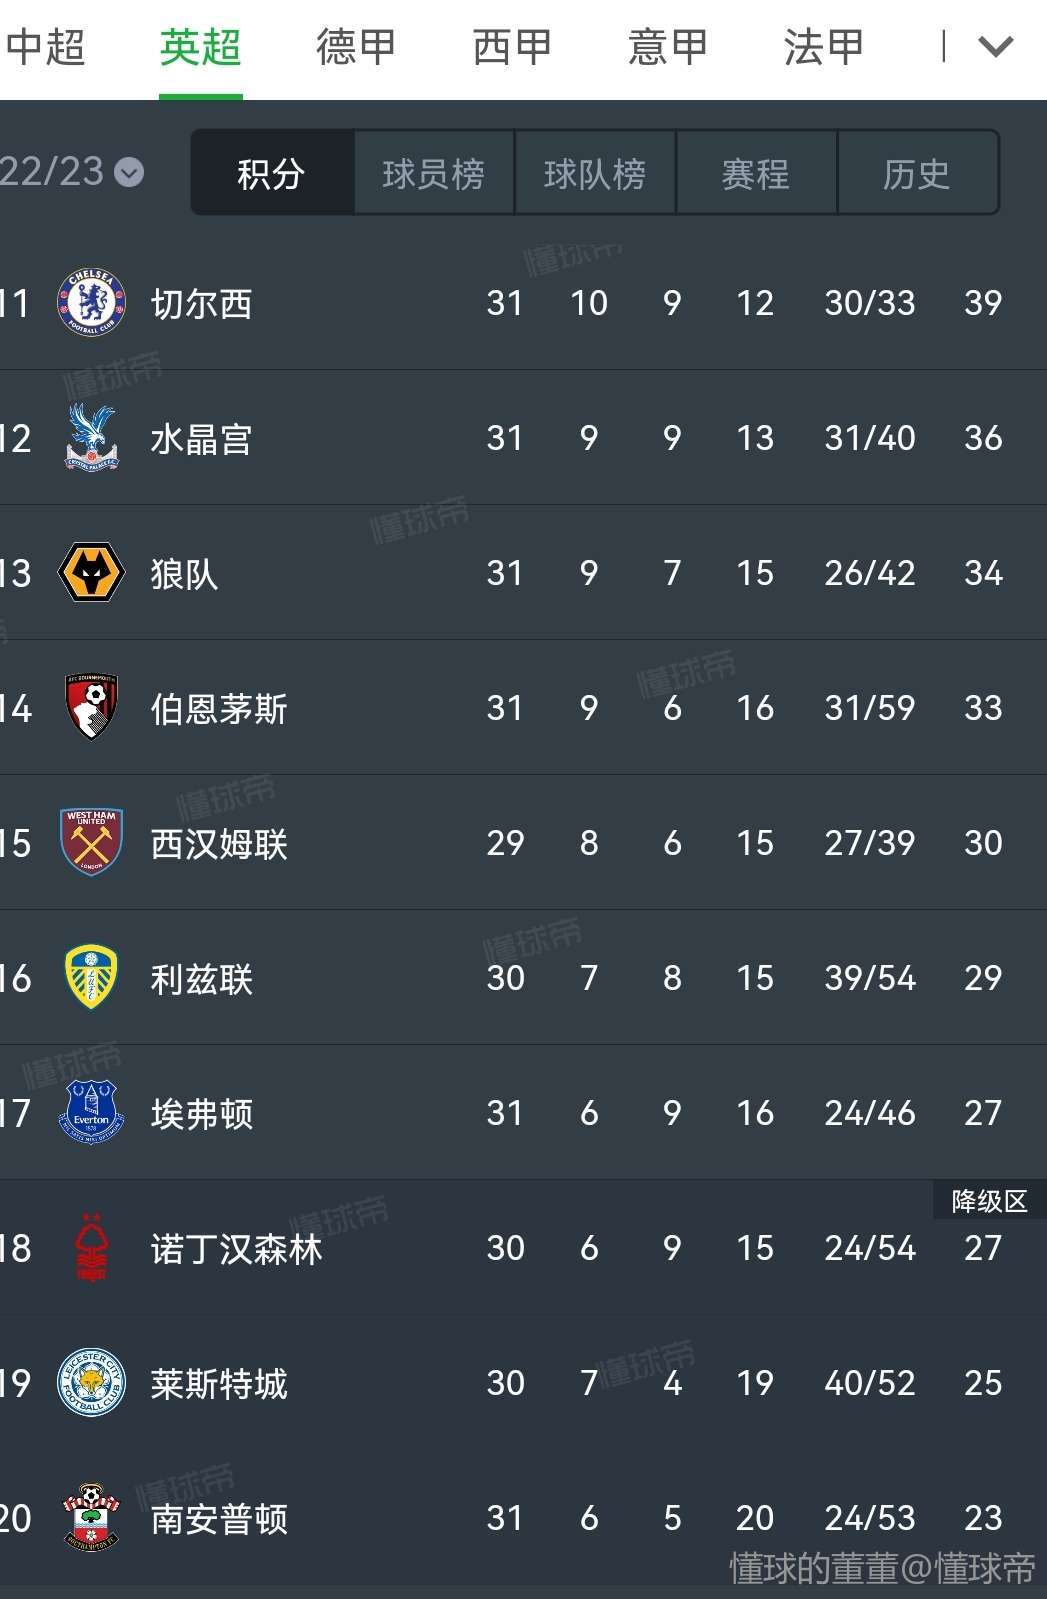Screen dimensions: 1047x1599
Task: Select Southampton club crest
Action: pos(91,1517)
